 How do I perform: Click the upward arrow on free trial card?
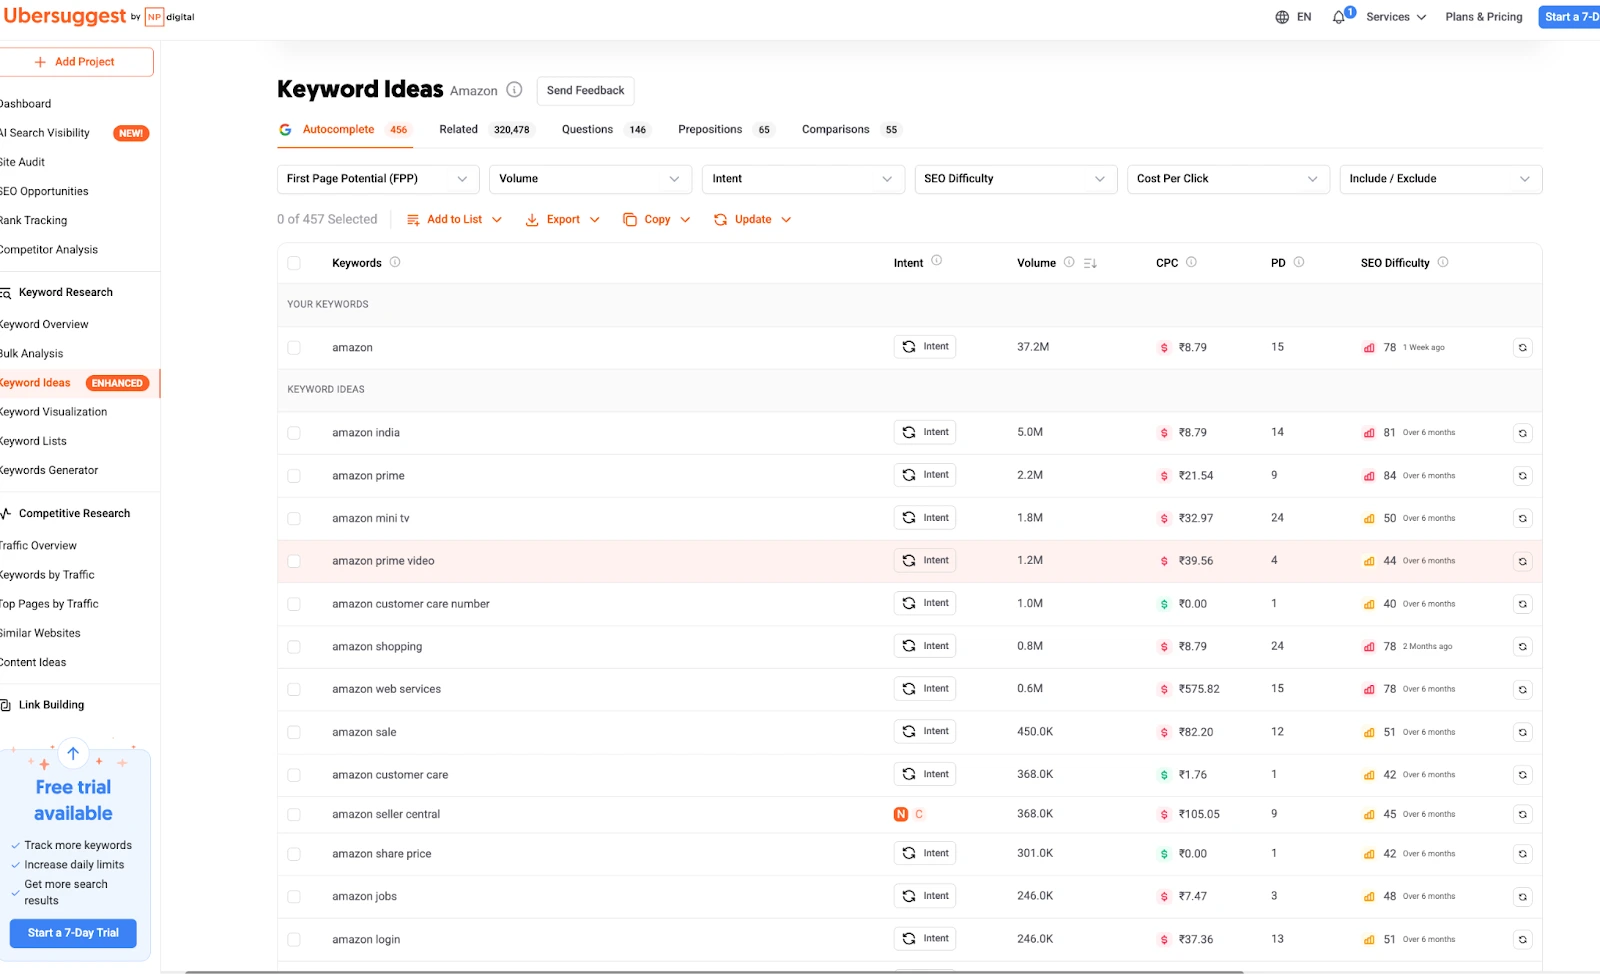pos(73,754)
